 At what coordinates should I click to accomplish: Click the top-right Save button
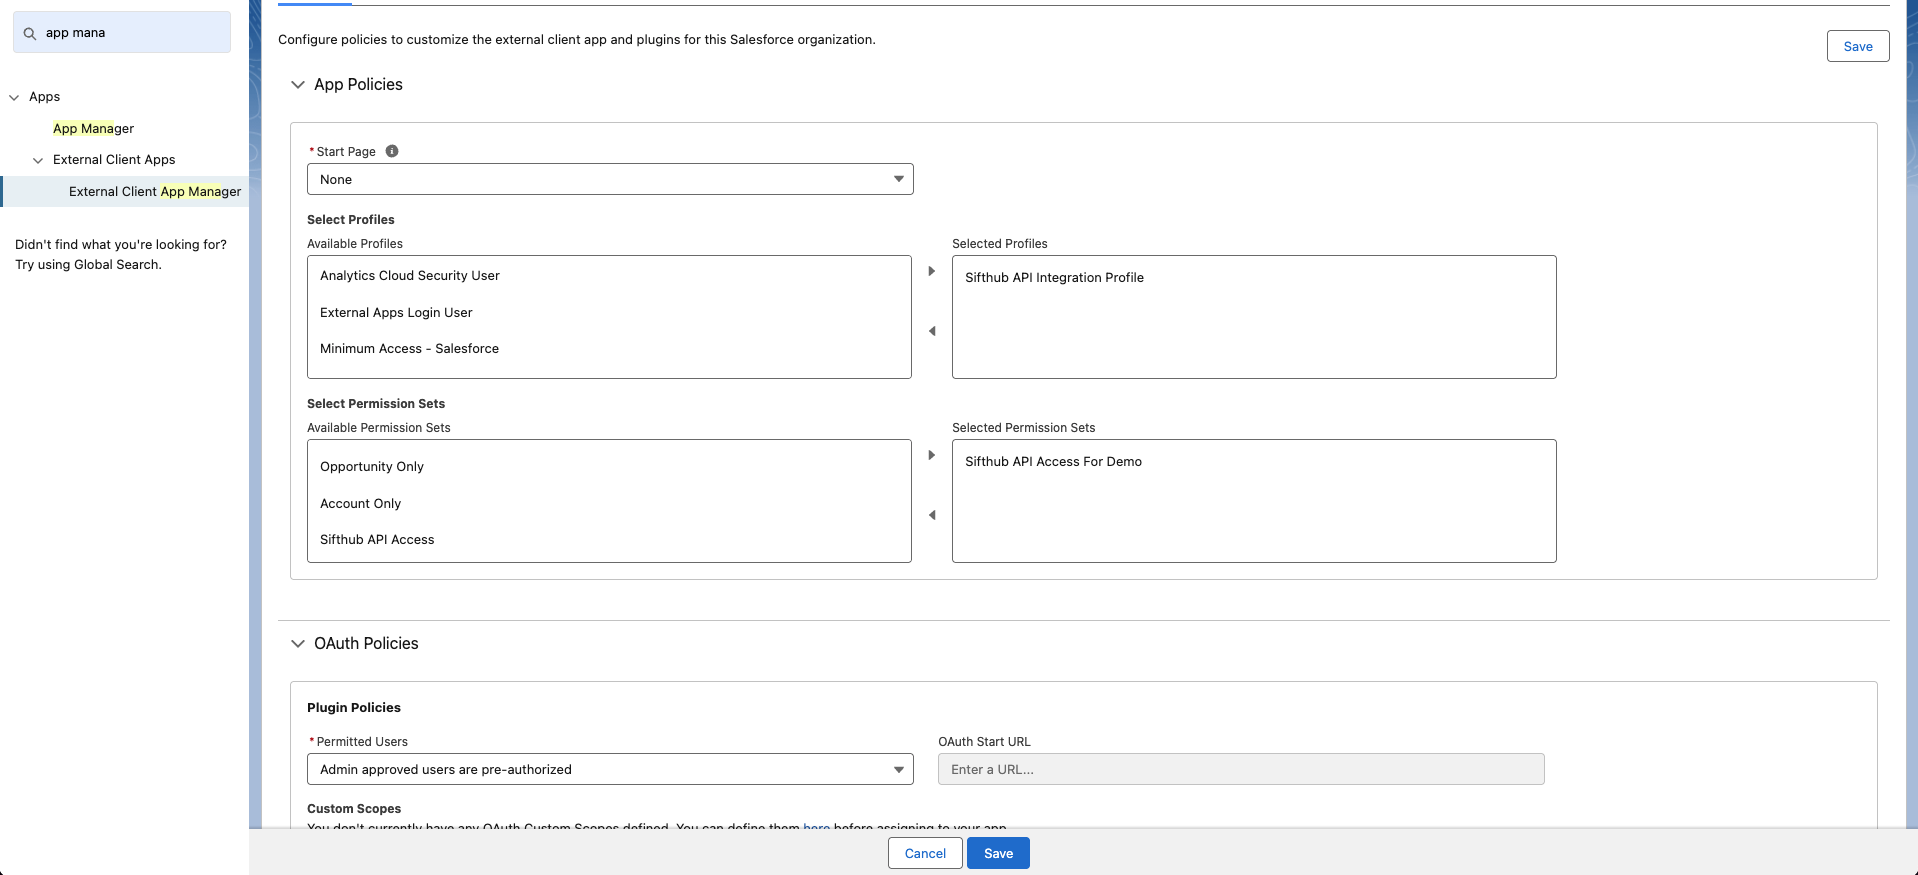tap(1857, 46)
